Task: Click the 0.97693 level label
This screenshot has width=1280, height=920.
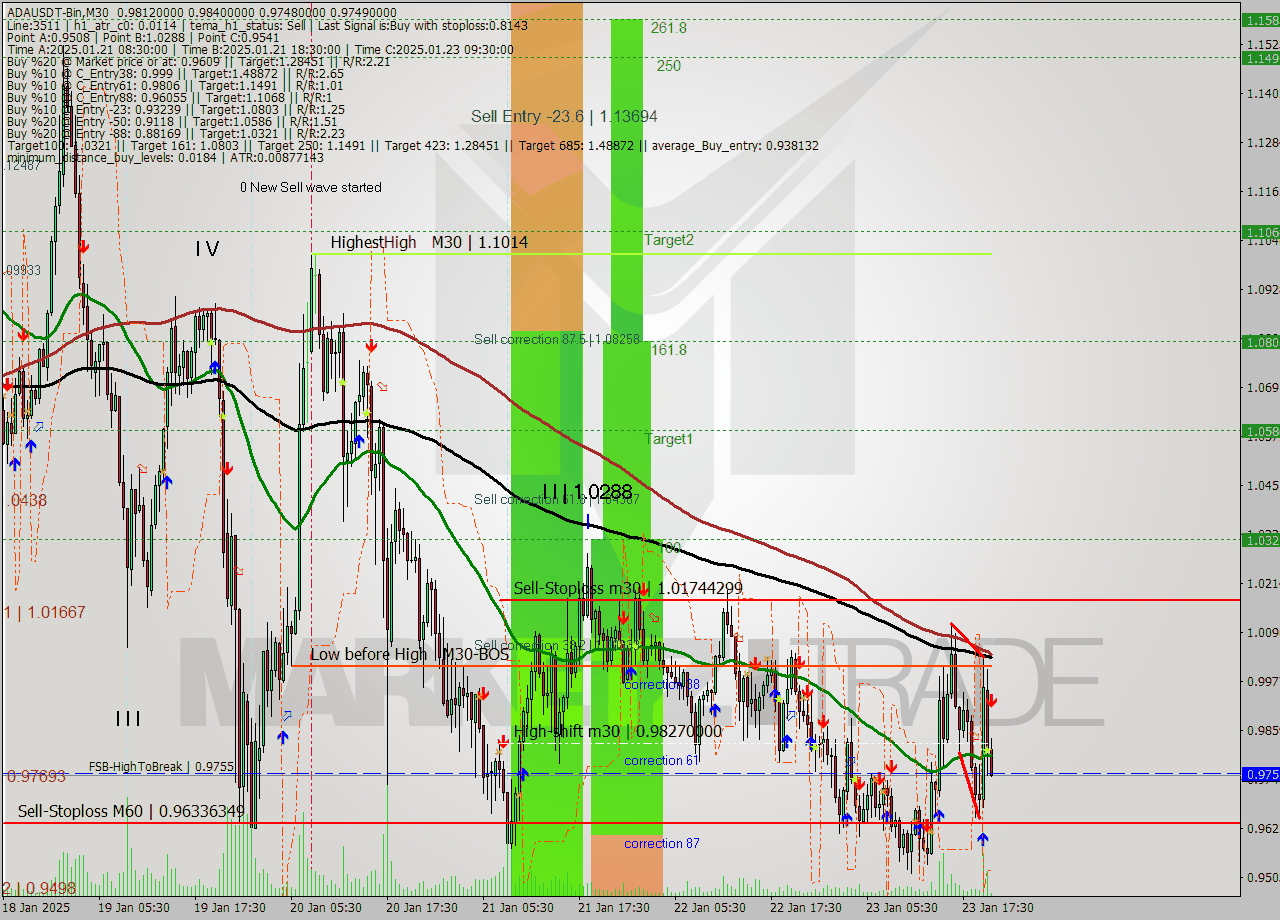Action: click(36, 775)
